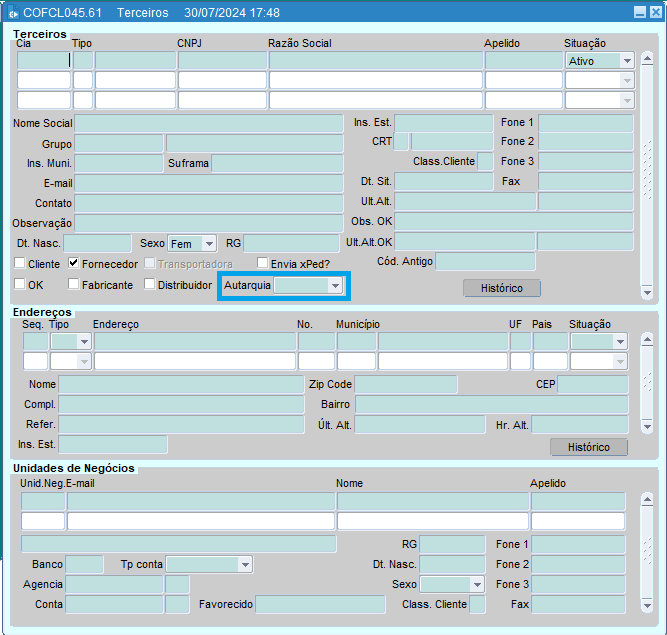Viewport: 667px width, 635px height.
Task: Click the Unidades de Negócios scrollbar down arrow
Action: pos(646,606)
